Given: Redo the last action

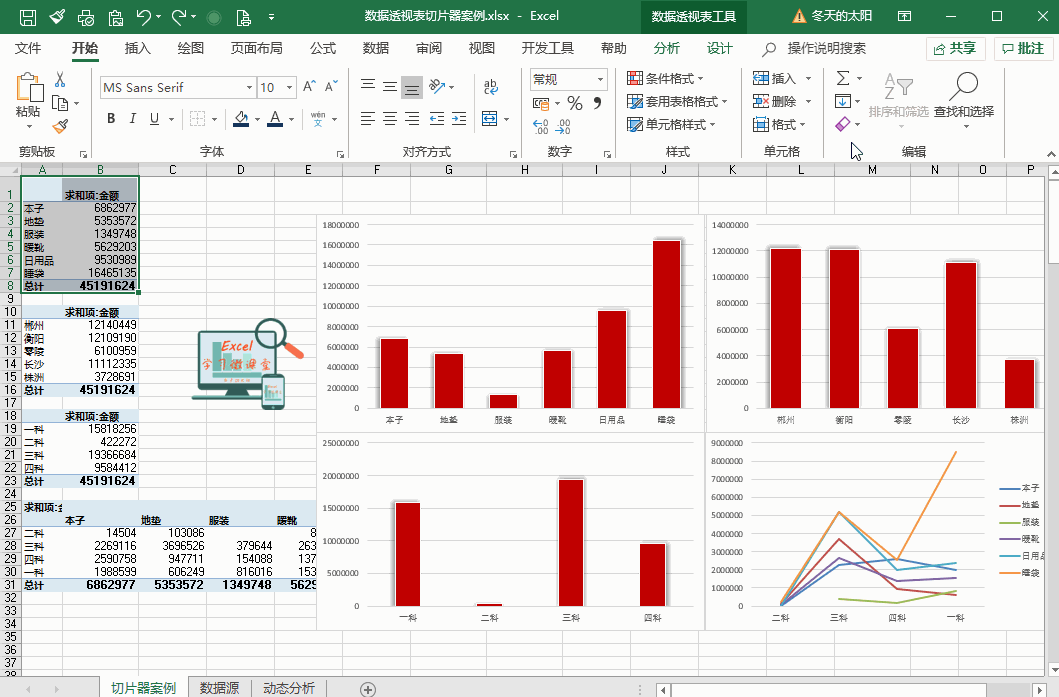Looking at the screenshot, I should [x=178, y=16].
